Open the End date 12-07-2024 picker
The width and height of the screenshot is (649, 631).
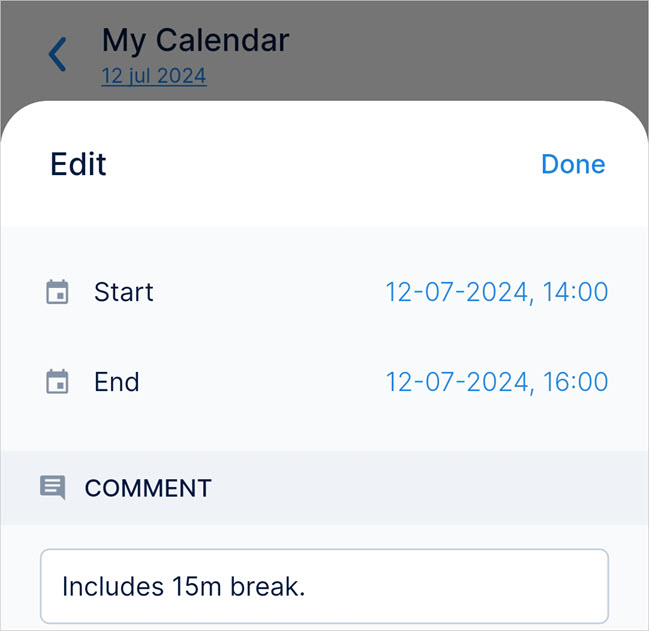point(457,382)
